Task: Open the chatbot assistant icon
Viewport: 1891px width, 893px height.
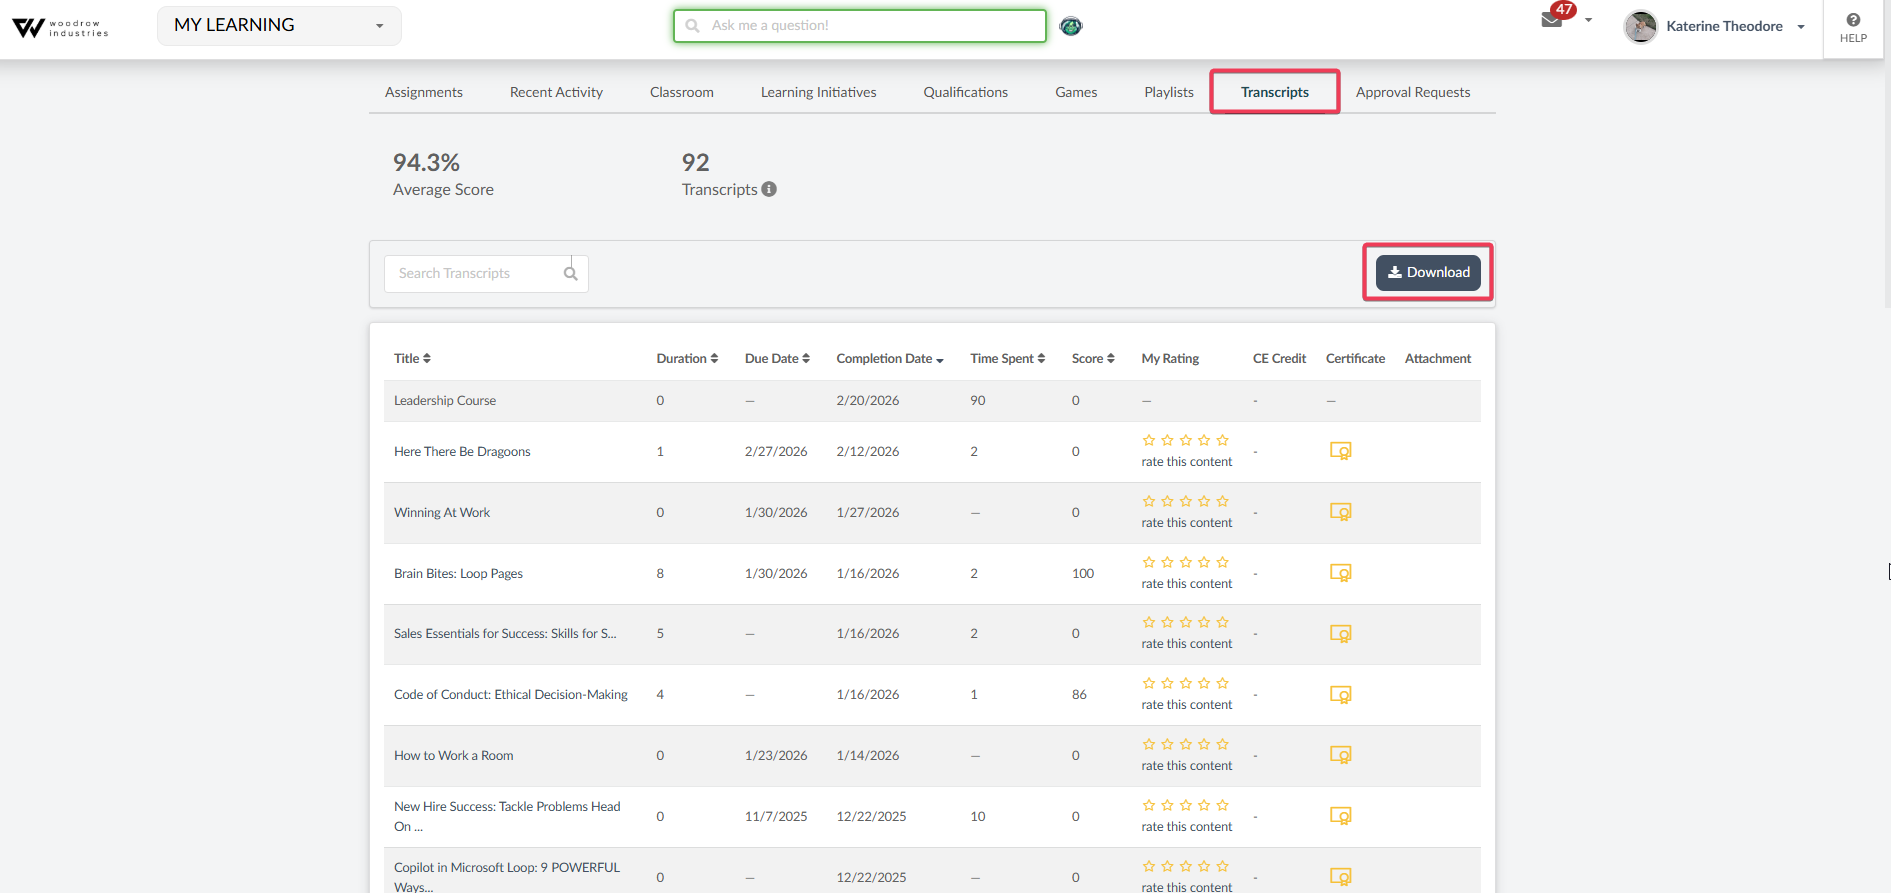Action: (1071, 26)
